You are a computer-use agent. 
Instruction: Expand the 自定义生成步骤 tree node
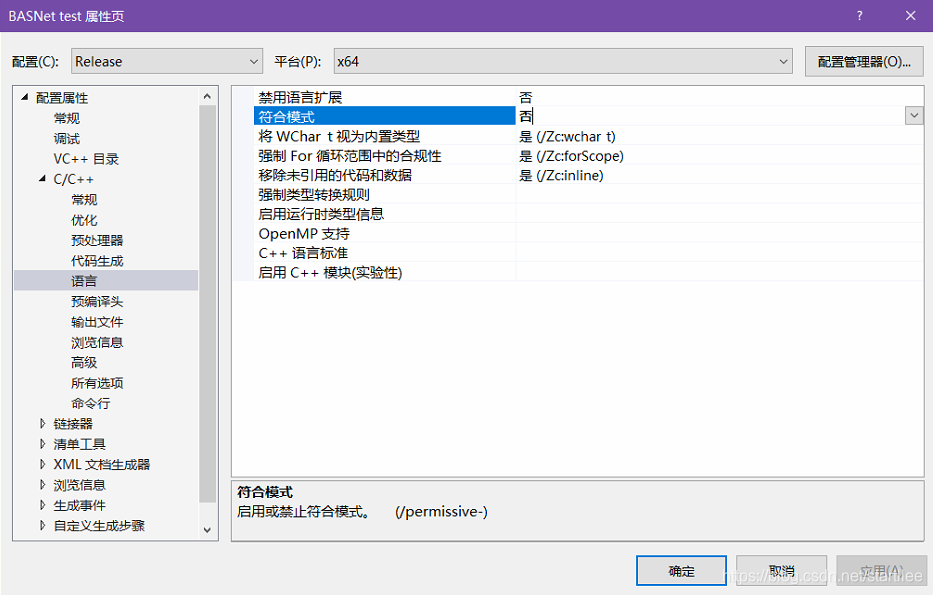42,525
